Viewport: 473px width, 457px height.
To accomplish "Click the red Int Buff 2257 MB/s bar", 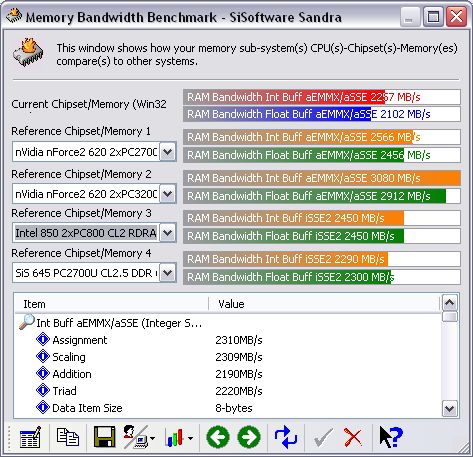I will pyautogui.click(x=322, y=97).
